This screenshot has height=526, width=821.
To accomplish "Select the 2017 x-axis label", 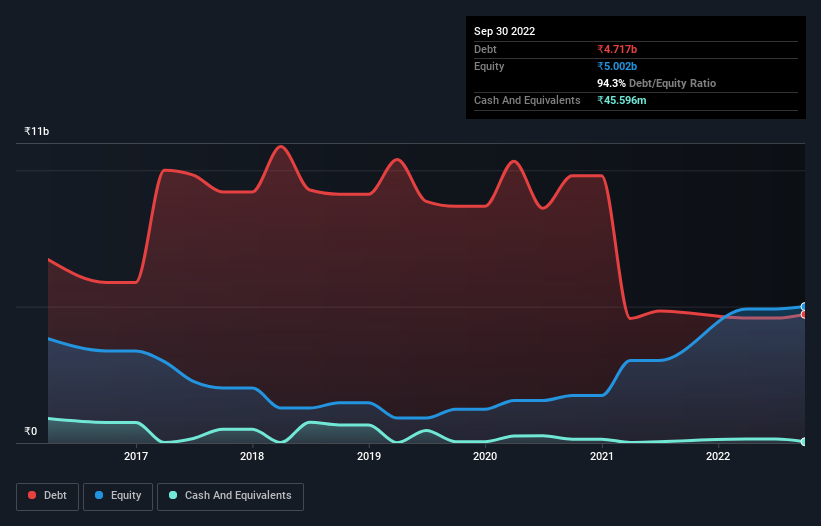I will pos(136,456).
